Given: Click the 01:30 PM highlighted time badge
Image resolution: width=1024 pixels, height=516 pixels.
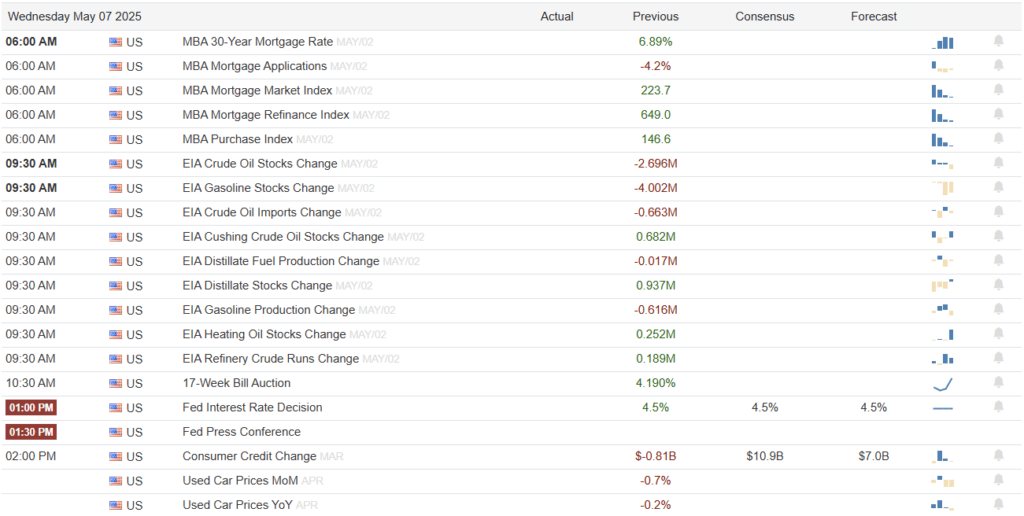Looking at the screenshot, I should (x=31, y=432).
